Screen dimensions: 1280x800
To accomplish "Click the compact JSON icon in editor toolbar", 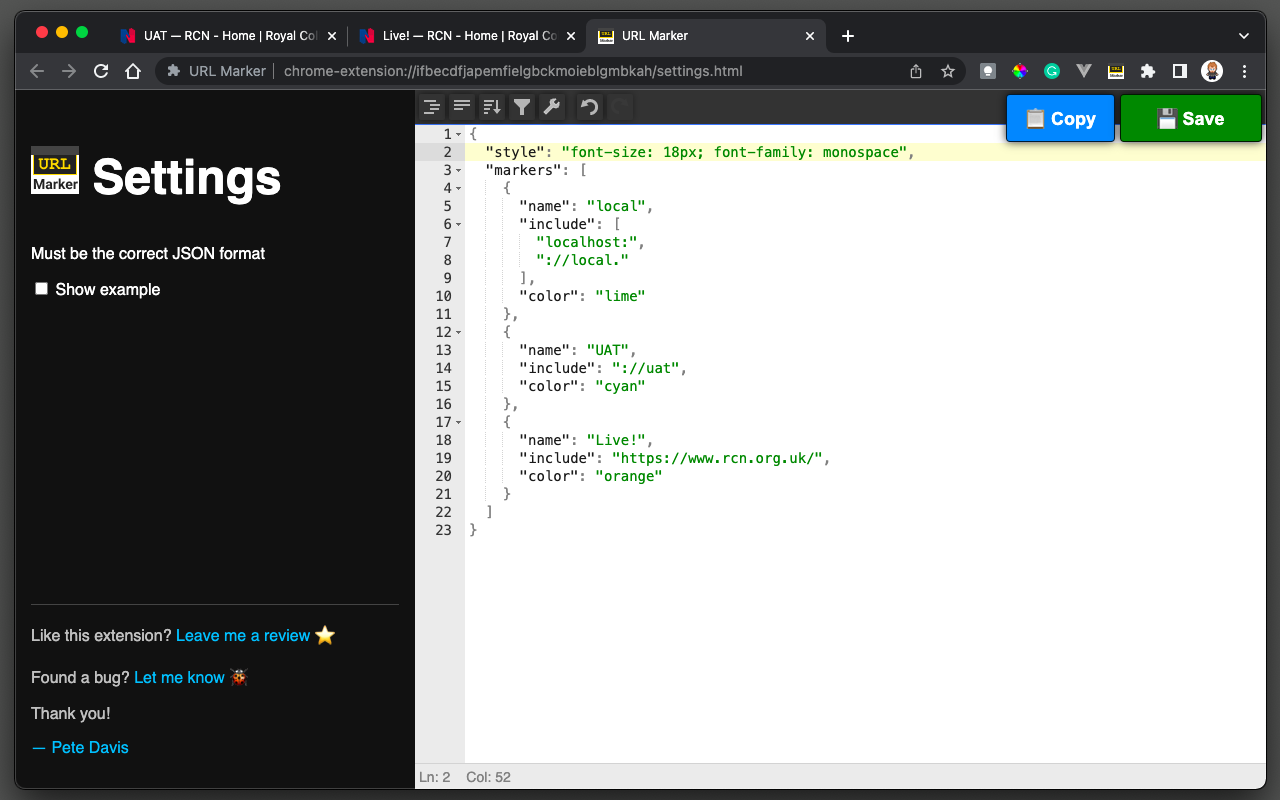I will 462,107.
